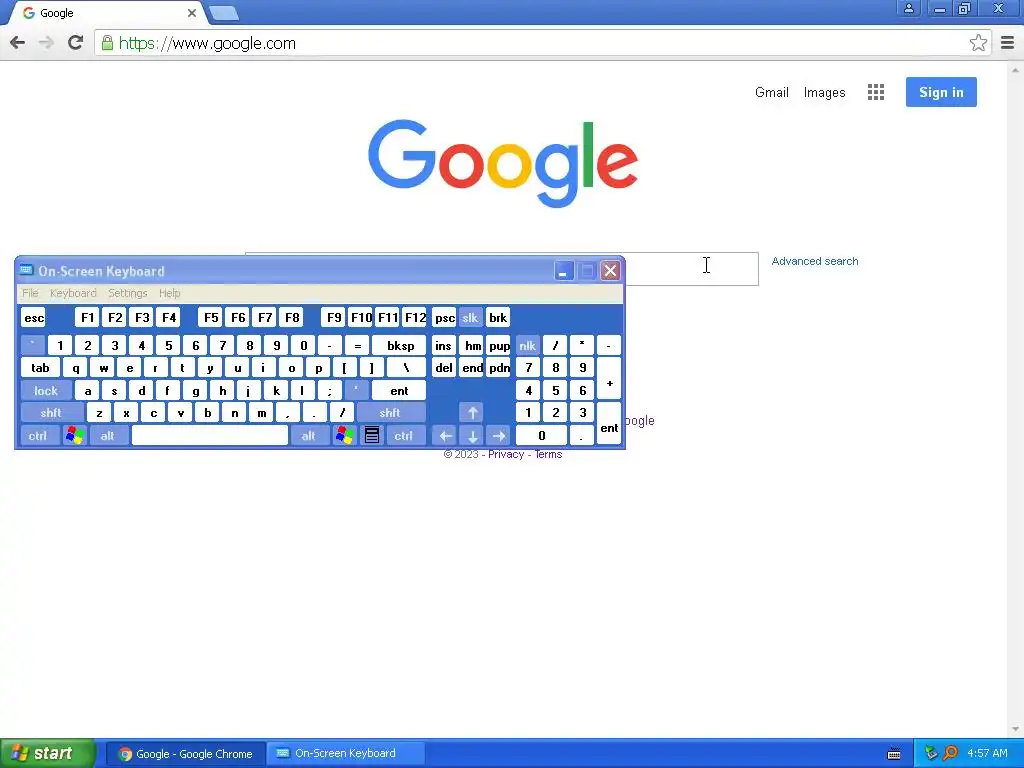Click the blue Sign in button

coord(941,92)
